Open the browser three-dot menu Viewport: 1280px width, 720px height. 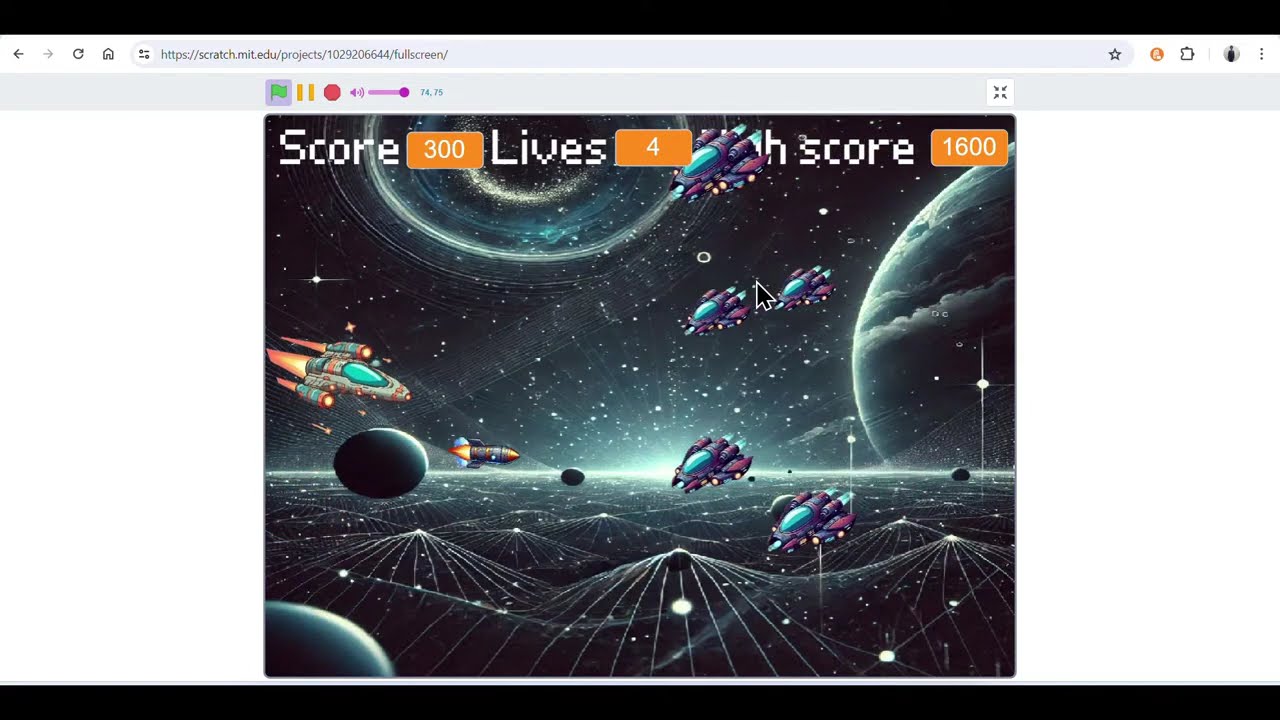click(x=1261, y=54)
